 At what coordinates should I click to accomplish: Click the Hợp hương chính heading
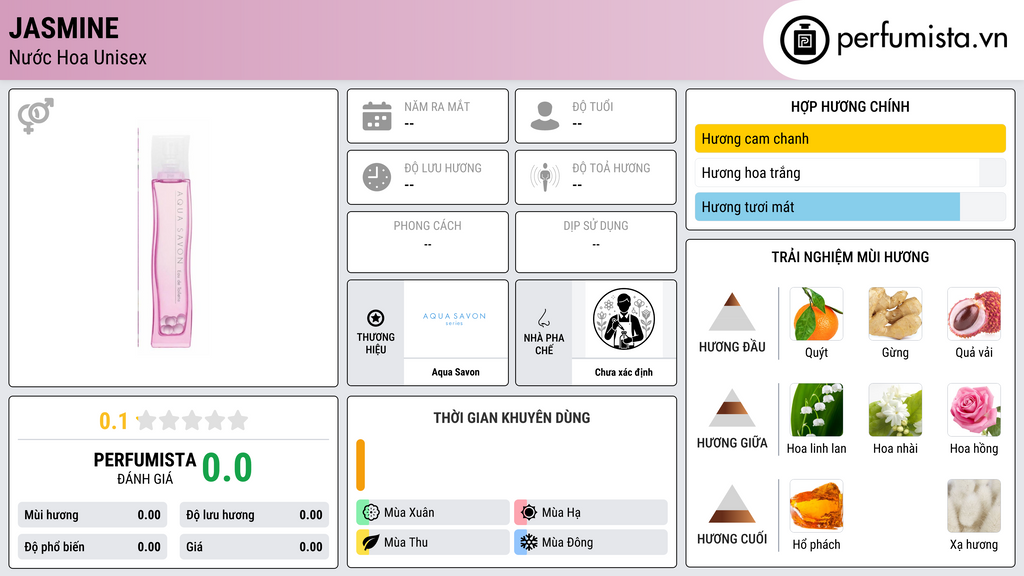coord(850,106)
